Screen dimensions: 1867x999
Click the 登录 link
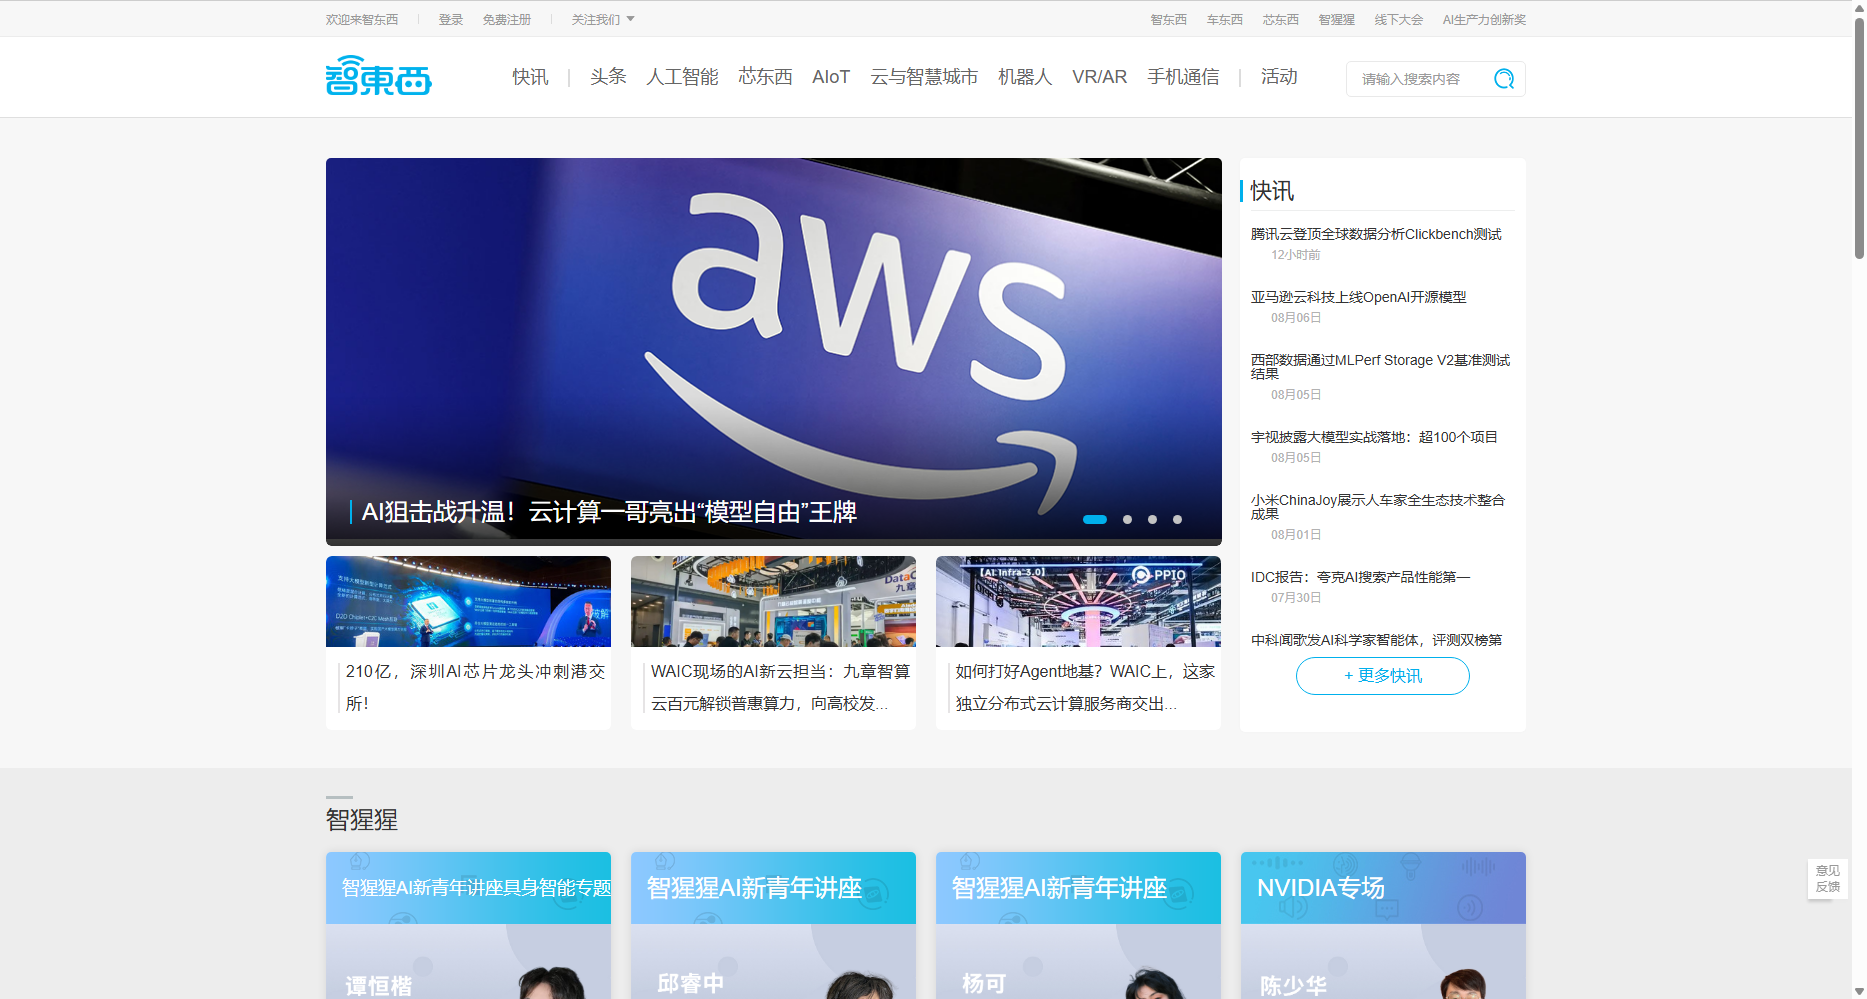click(451, 19)
